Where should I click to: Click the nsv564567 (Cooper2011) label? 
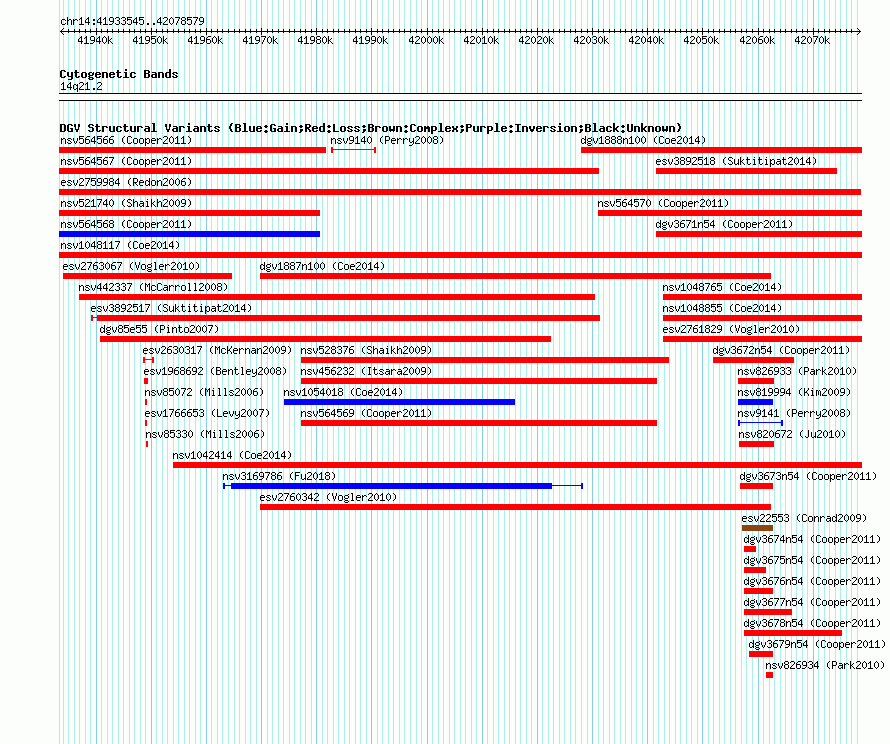click(x=126, y=161)
